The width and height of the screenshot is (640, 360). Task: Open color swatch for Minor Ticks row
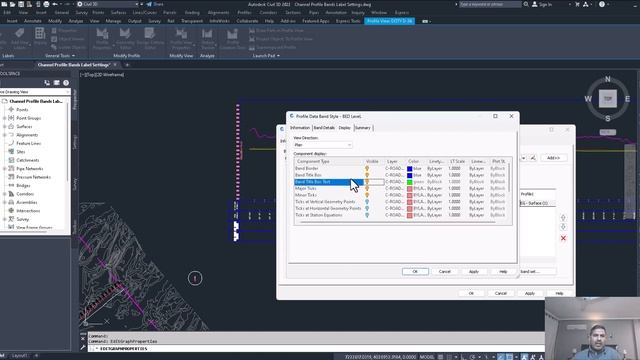pos(409,195)
